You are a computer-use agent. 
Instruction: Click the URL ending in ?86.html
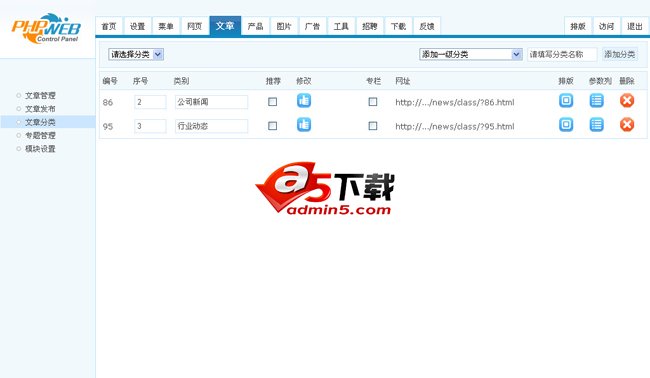455,102
